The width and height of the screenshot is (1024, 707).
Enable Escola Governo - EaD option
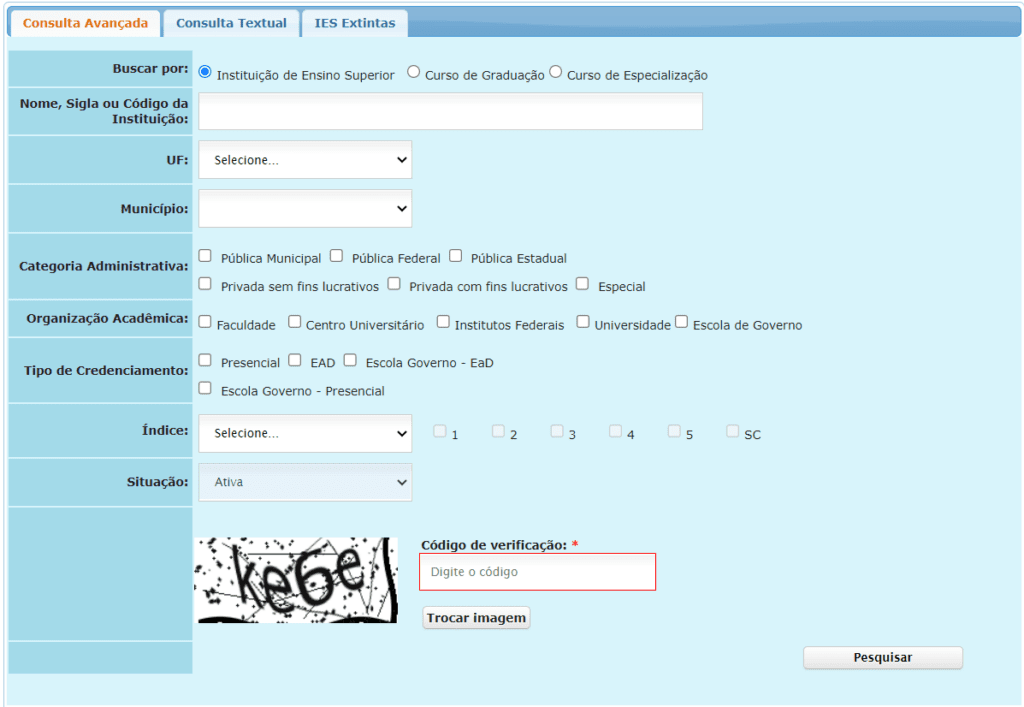350,360
